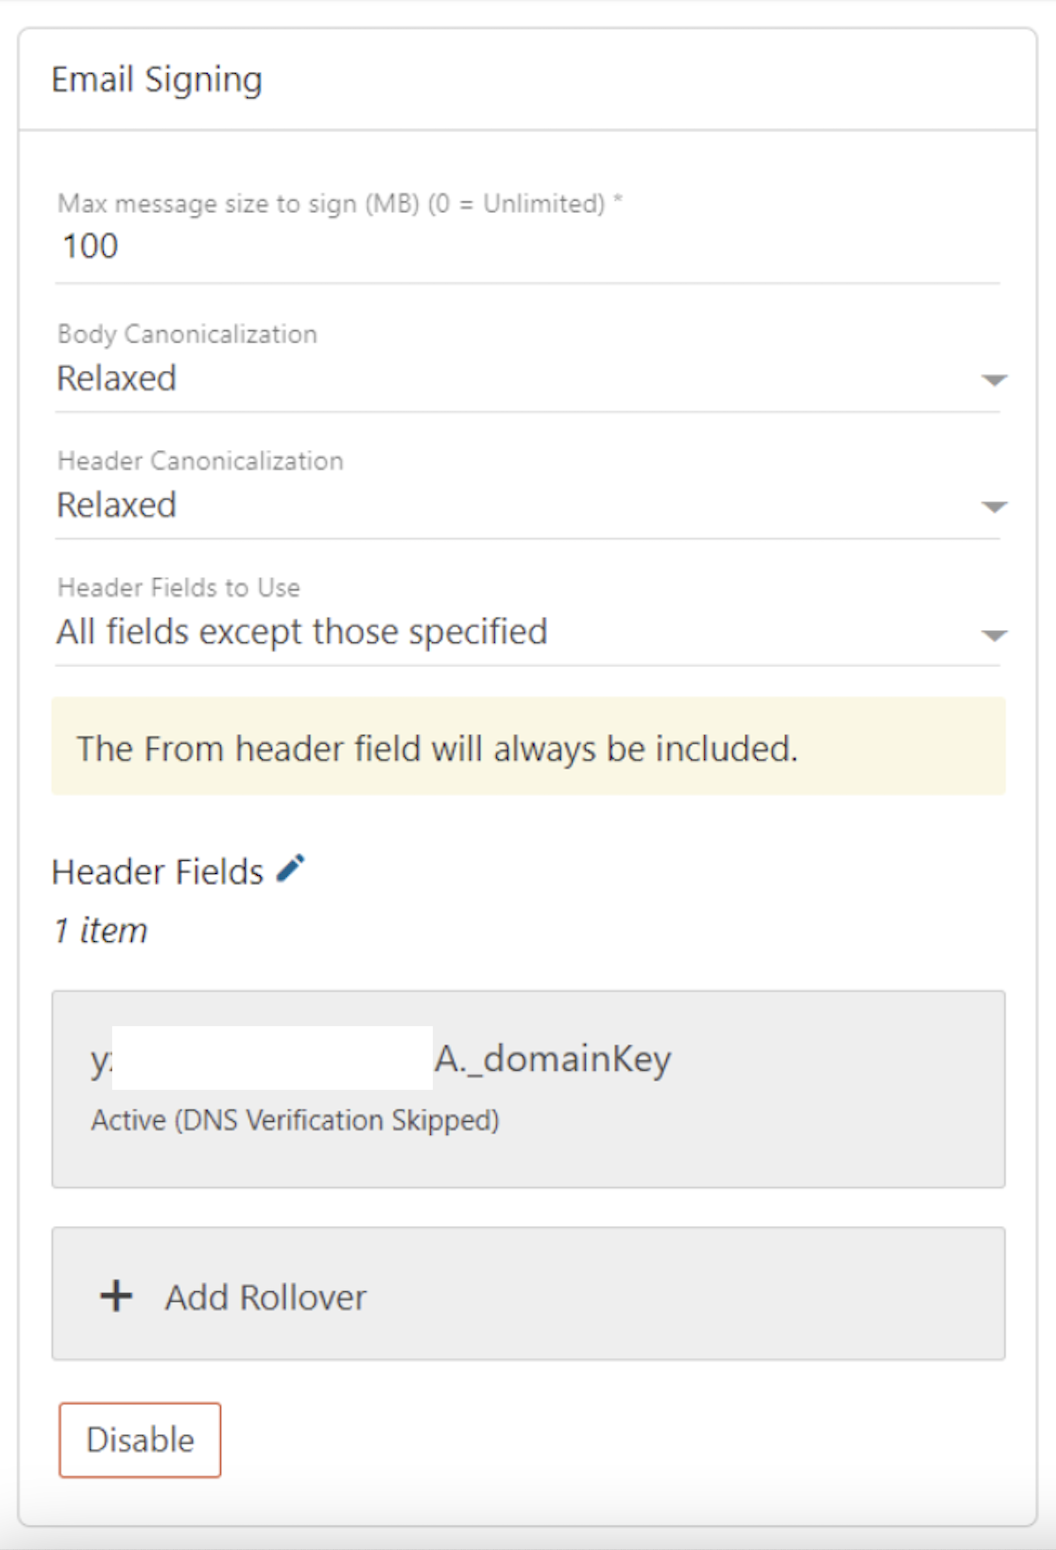Click the Header Fields to Use label
1056x1550 pixels.
pos(179,587)
